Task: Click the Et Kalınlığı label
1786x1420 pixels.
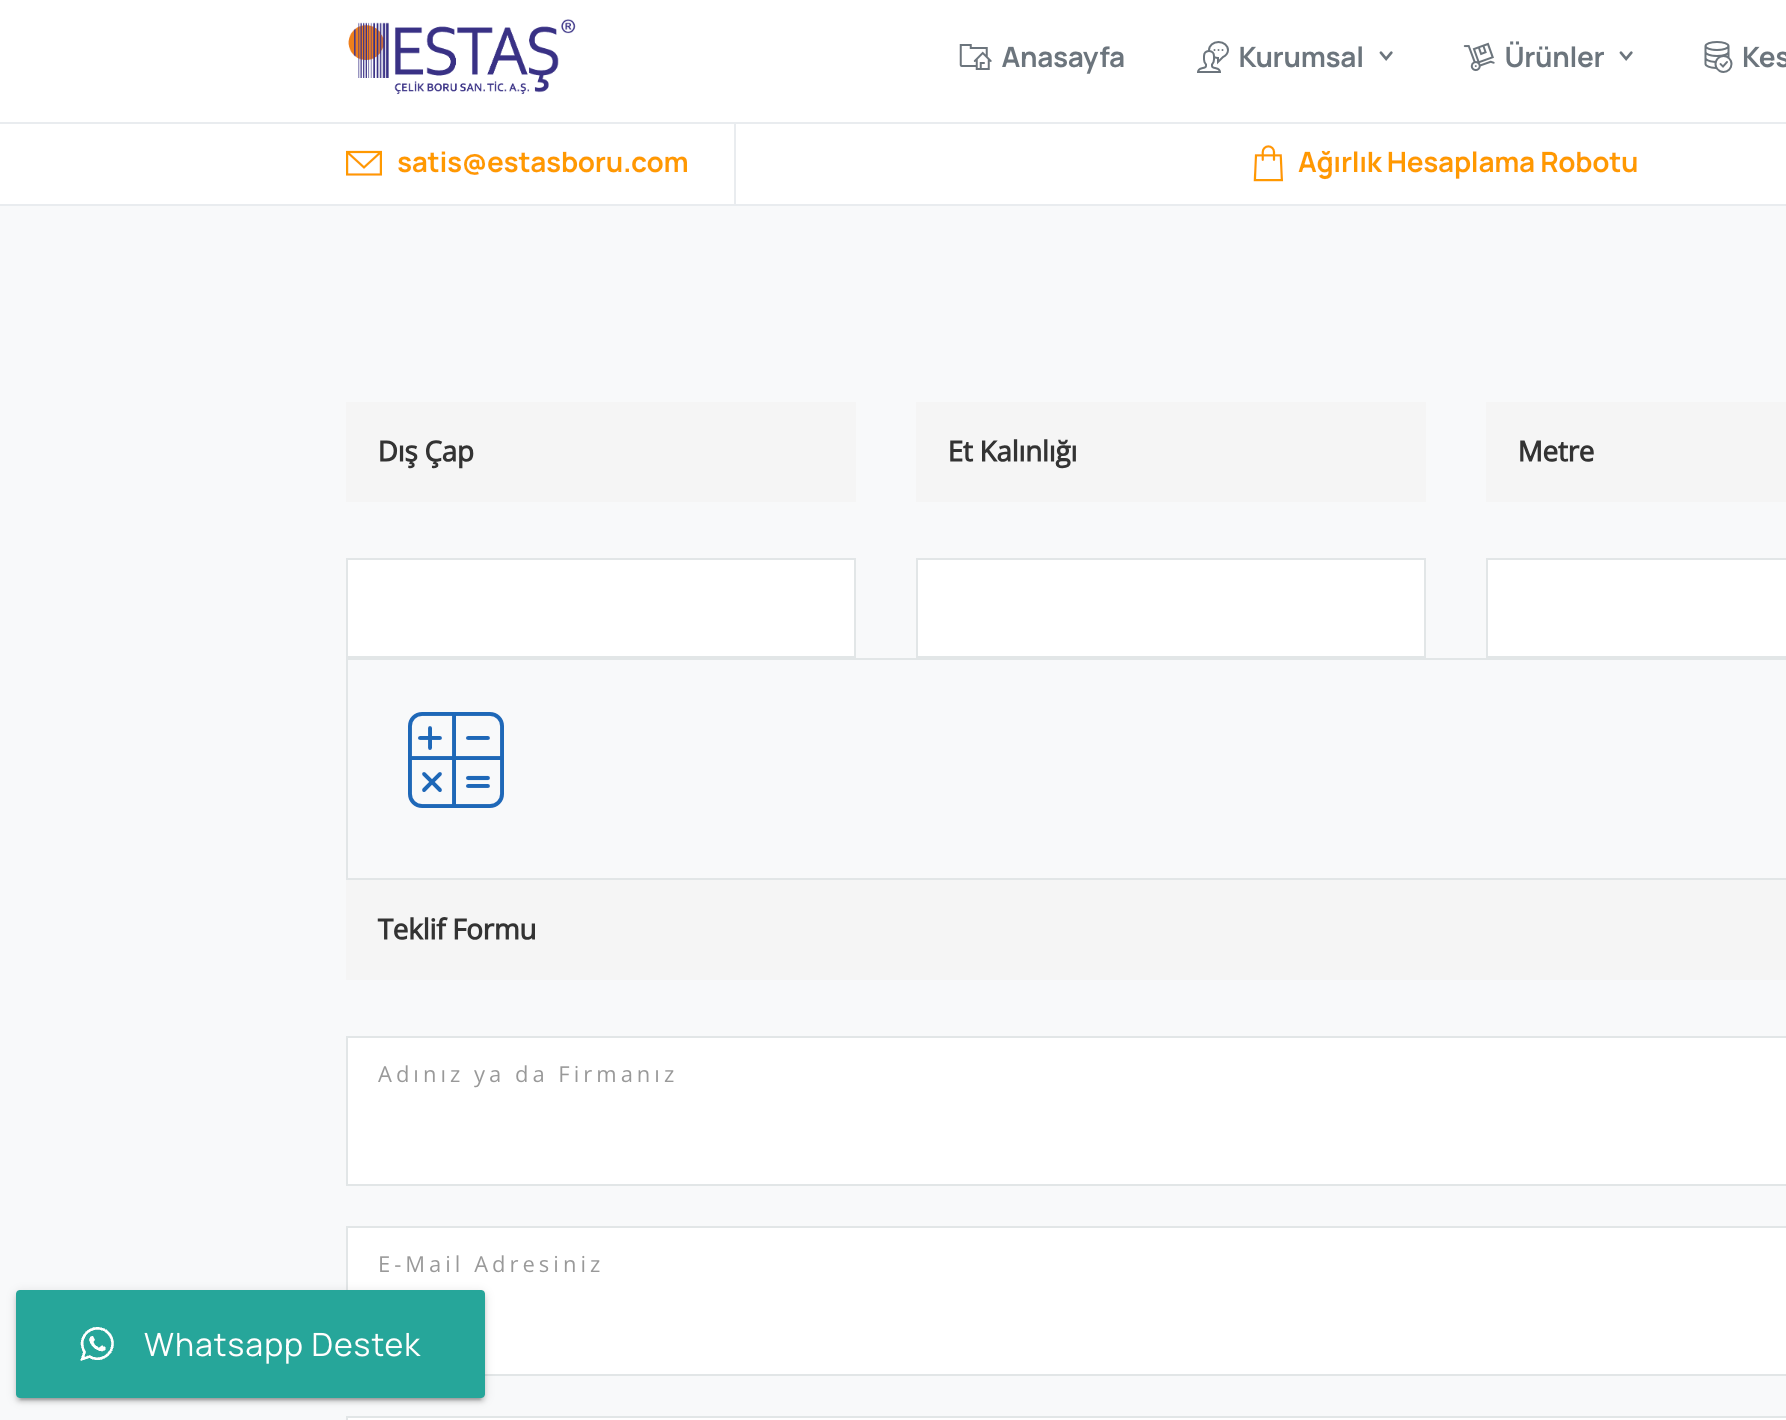Action: point(1012,452)
